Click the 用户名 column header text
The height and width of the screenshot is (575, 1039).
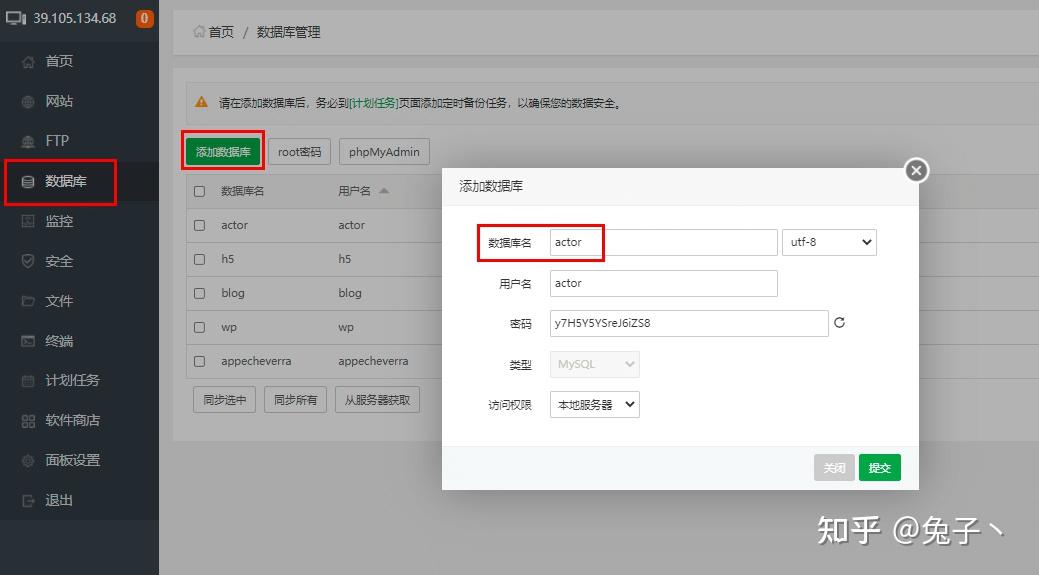(355, 191)
